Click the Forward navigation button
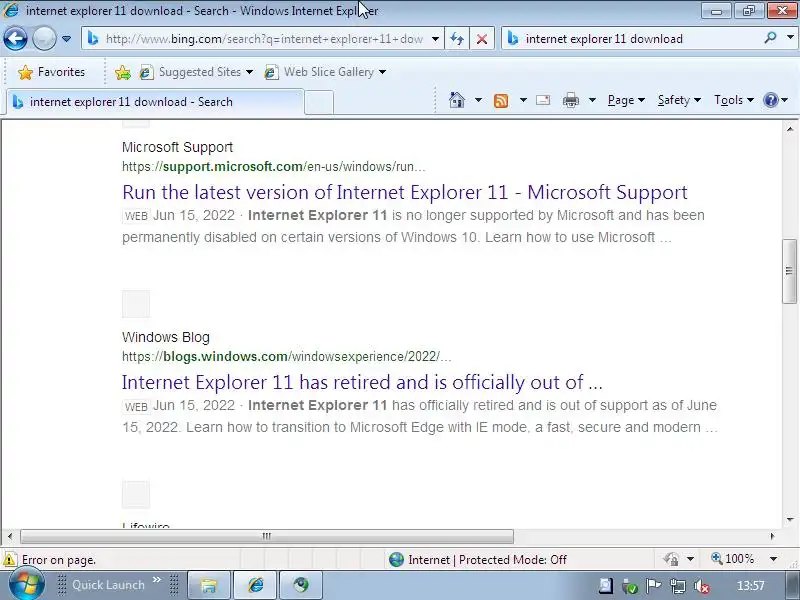800x600 pixels. 44,38
